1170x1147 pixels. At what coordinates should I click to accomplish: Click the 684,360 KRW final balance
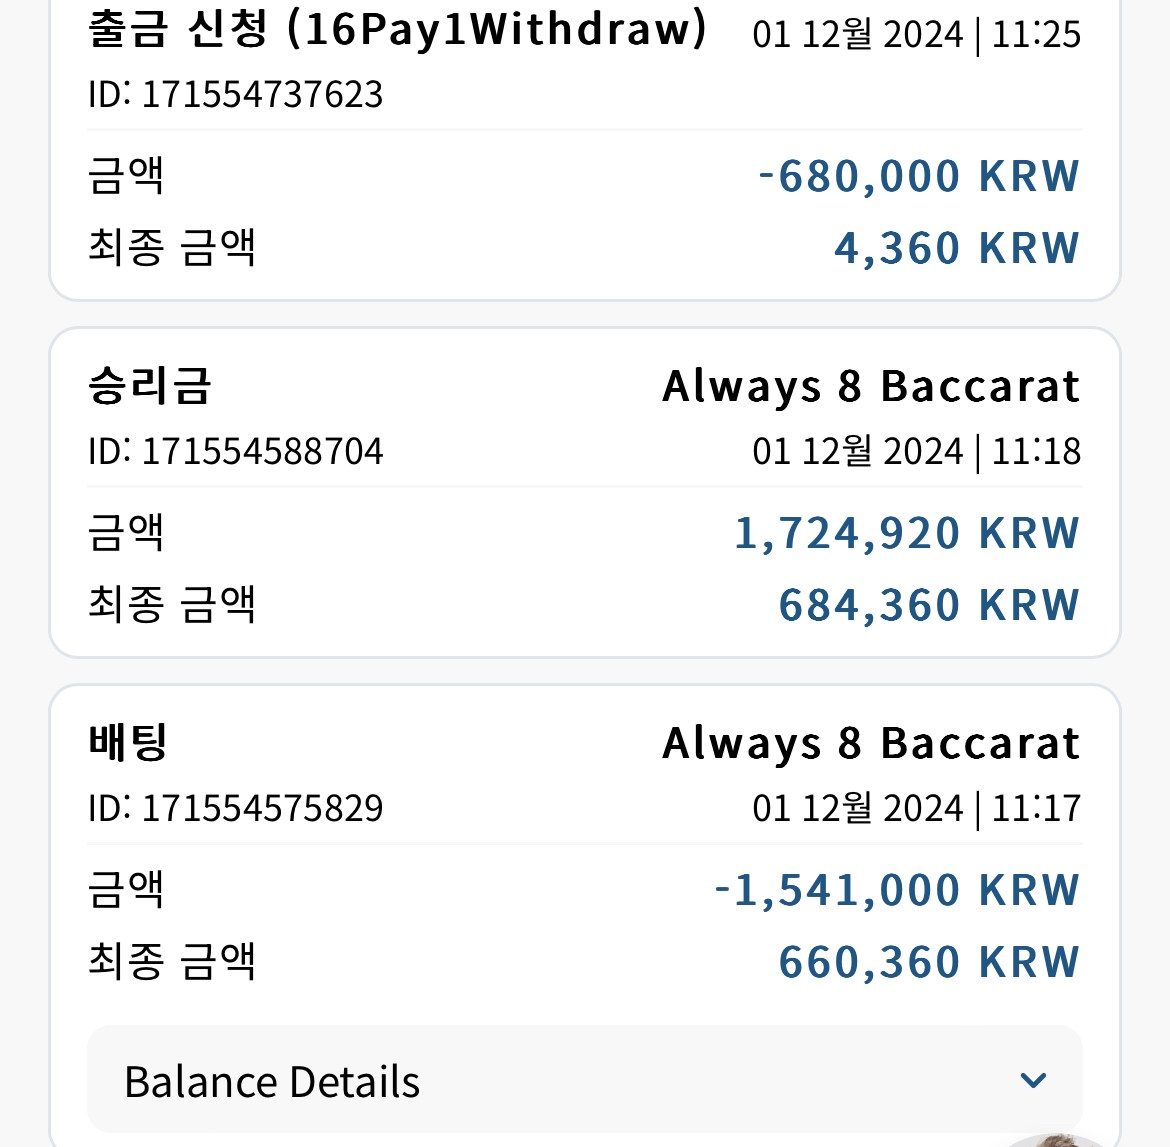(x=929, y=604)
